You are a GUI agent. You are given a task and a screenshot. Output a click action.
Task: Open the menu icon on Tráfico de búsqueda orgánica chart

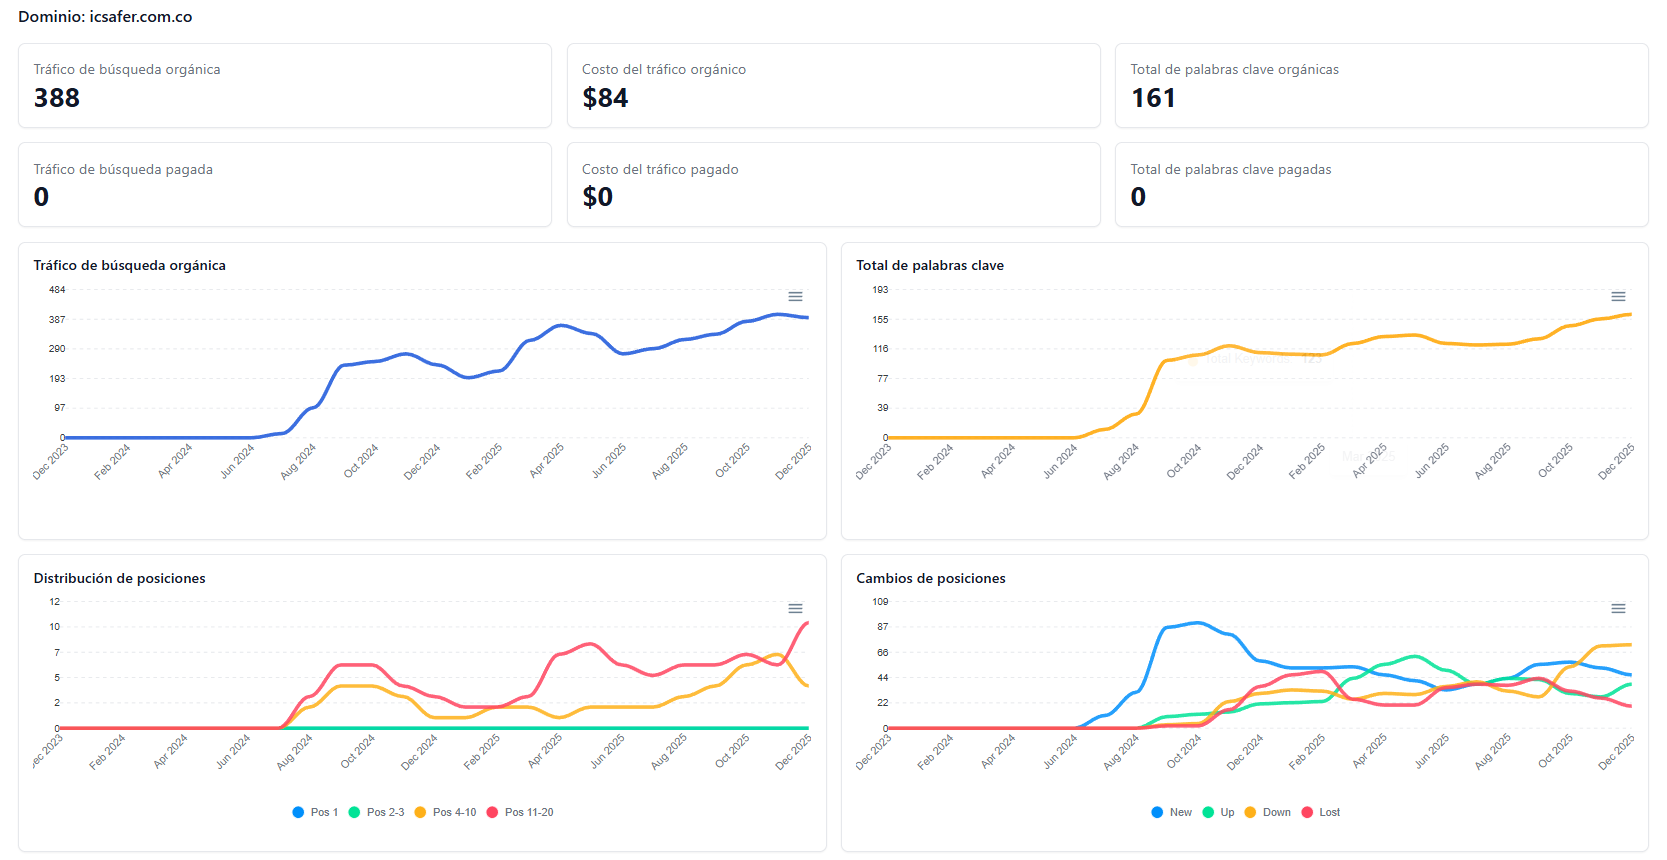pyautogui.click(x=795, y=297)
